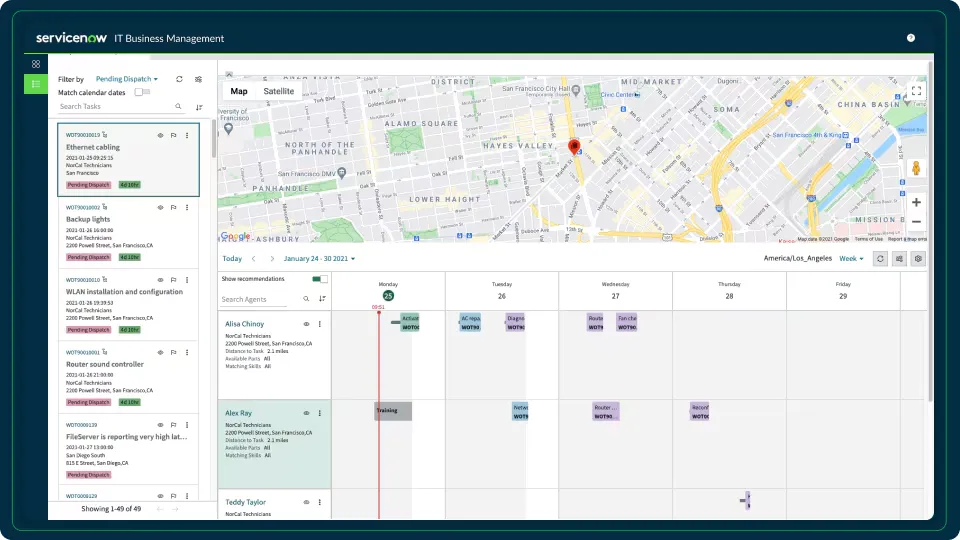Screen dimensions: 960x540
Task: Toggle the eye icon for Alisa Chinoy
Action: [x=306, y=324]
